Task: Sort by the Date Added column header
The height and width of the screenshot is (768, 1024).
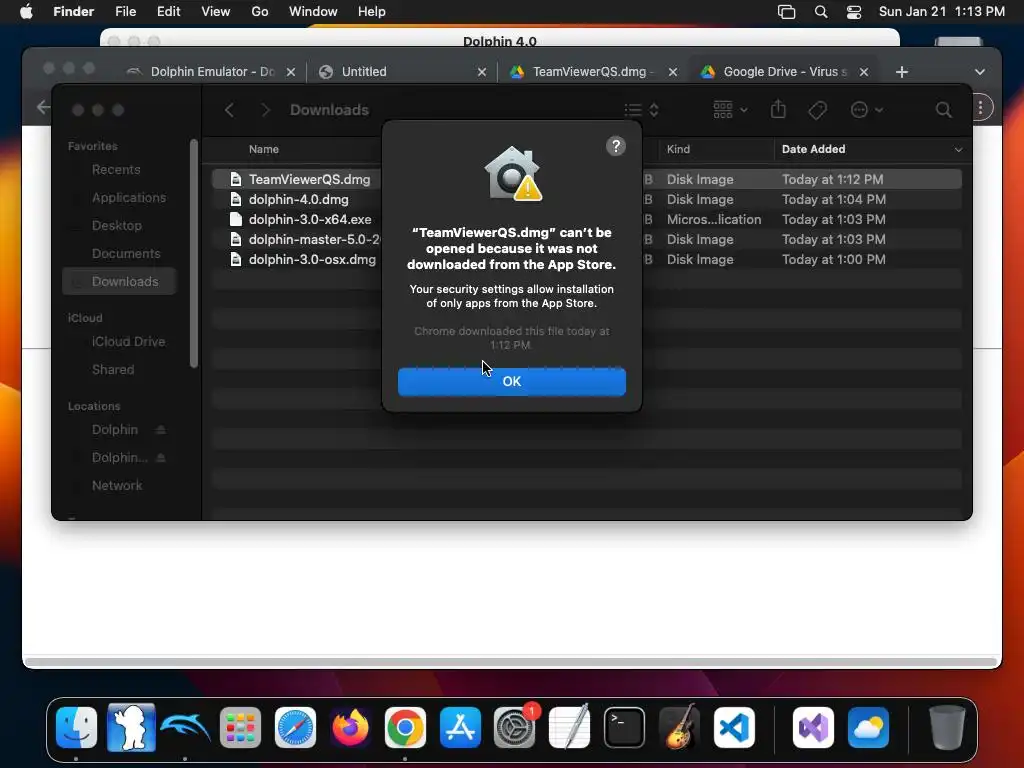Action: coord(813,150)
